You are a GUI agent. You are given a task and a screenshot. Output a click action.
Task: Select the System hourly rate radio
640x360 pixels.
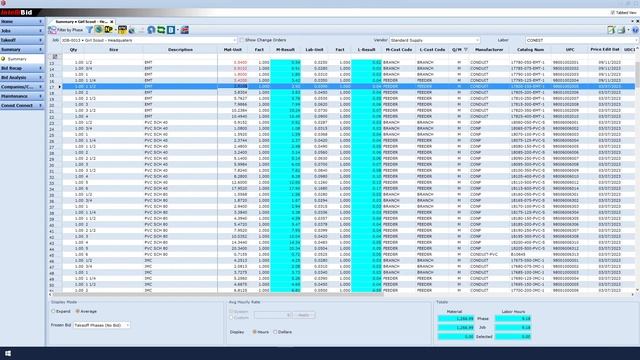pos(231,311)
